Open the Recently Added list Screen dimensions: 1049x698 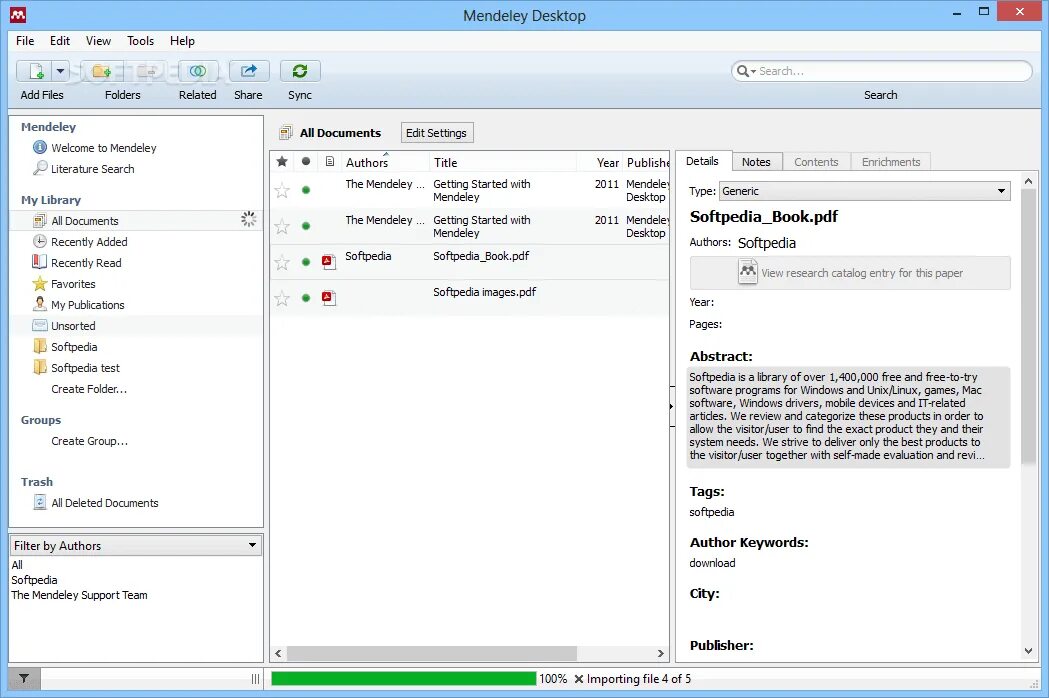(89, 242)
